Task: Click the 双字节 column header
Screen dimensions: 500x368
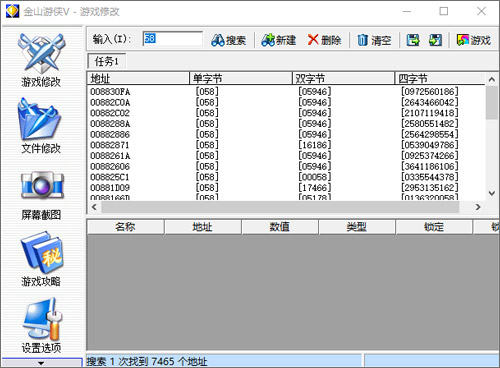Action: point(344,79)
